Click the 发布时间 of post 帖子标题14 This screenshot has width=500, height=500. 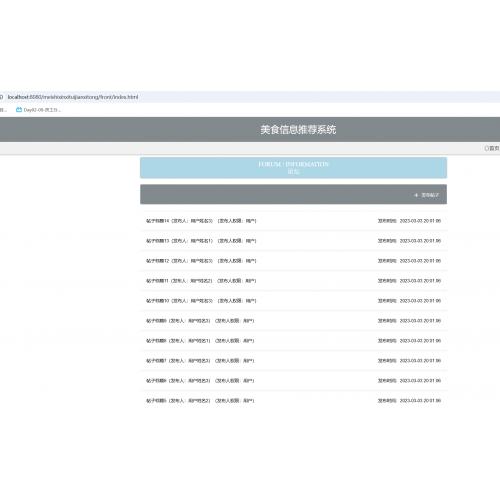point(409,221)
